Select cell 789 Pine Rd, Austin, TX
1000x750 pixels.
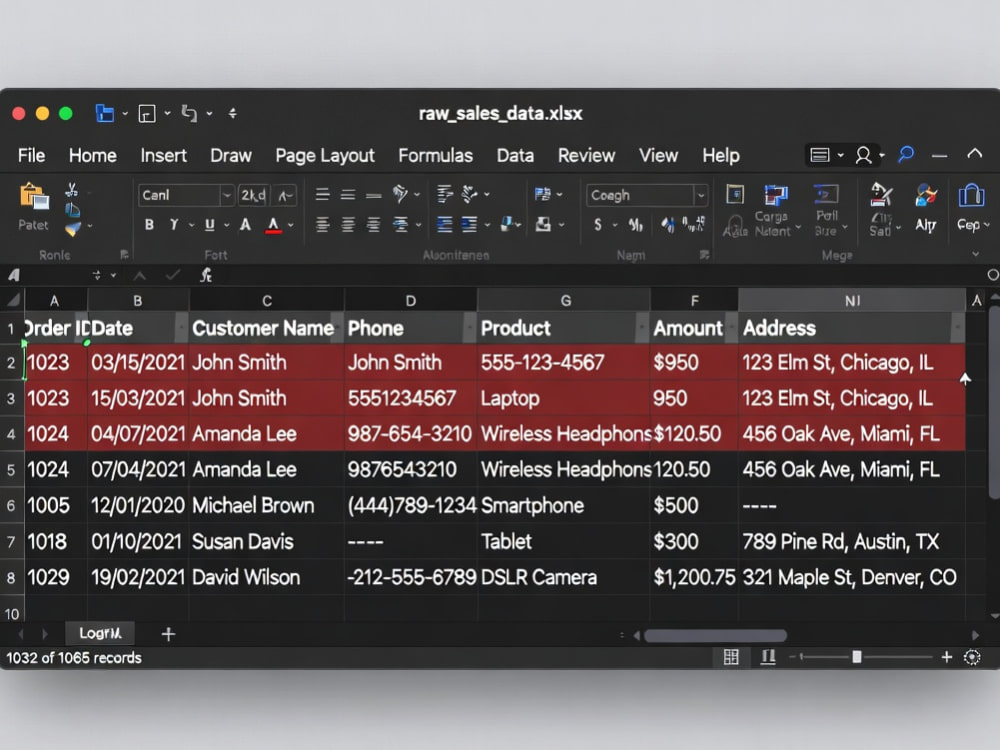point(851,542)
